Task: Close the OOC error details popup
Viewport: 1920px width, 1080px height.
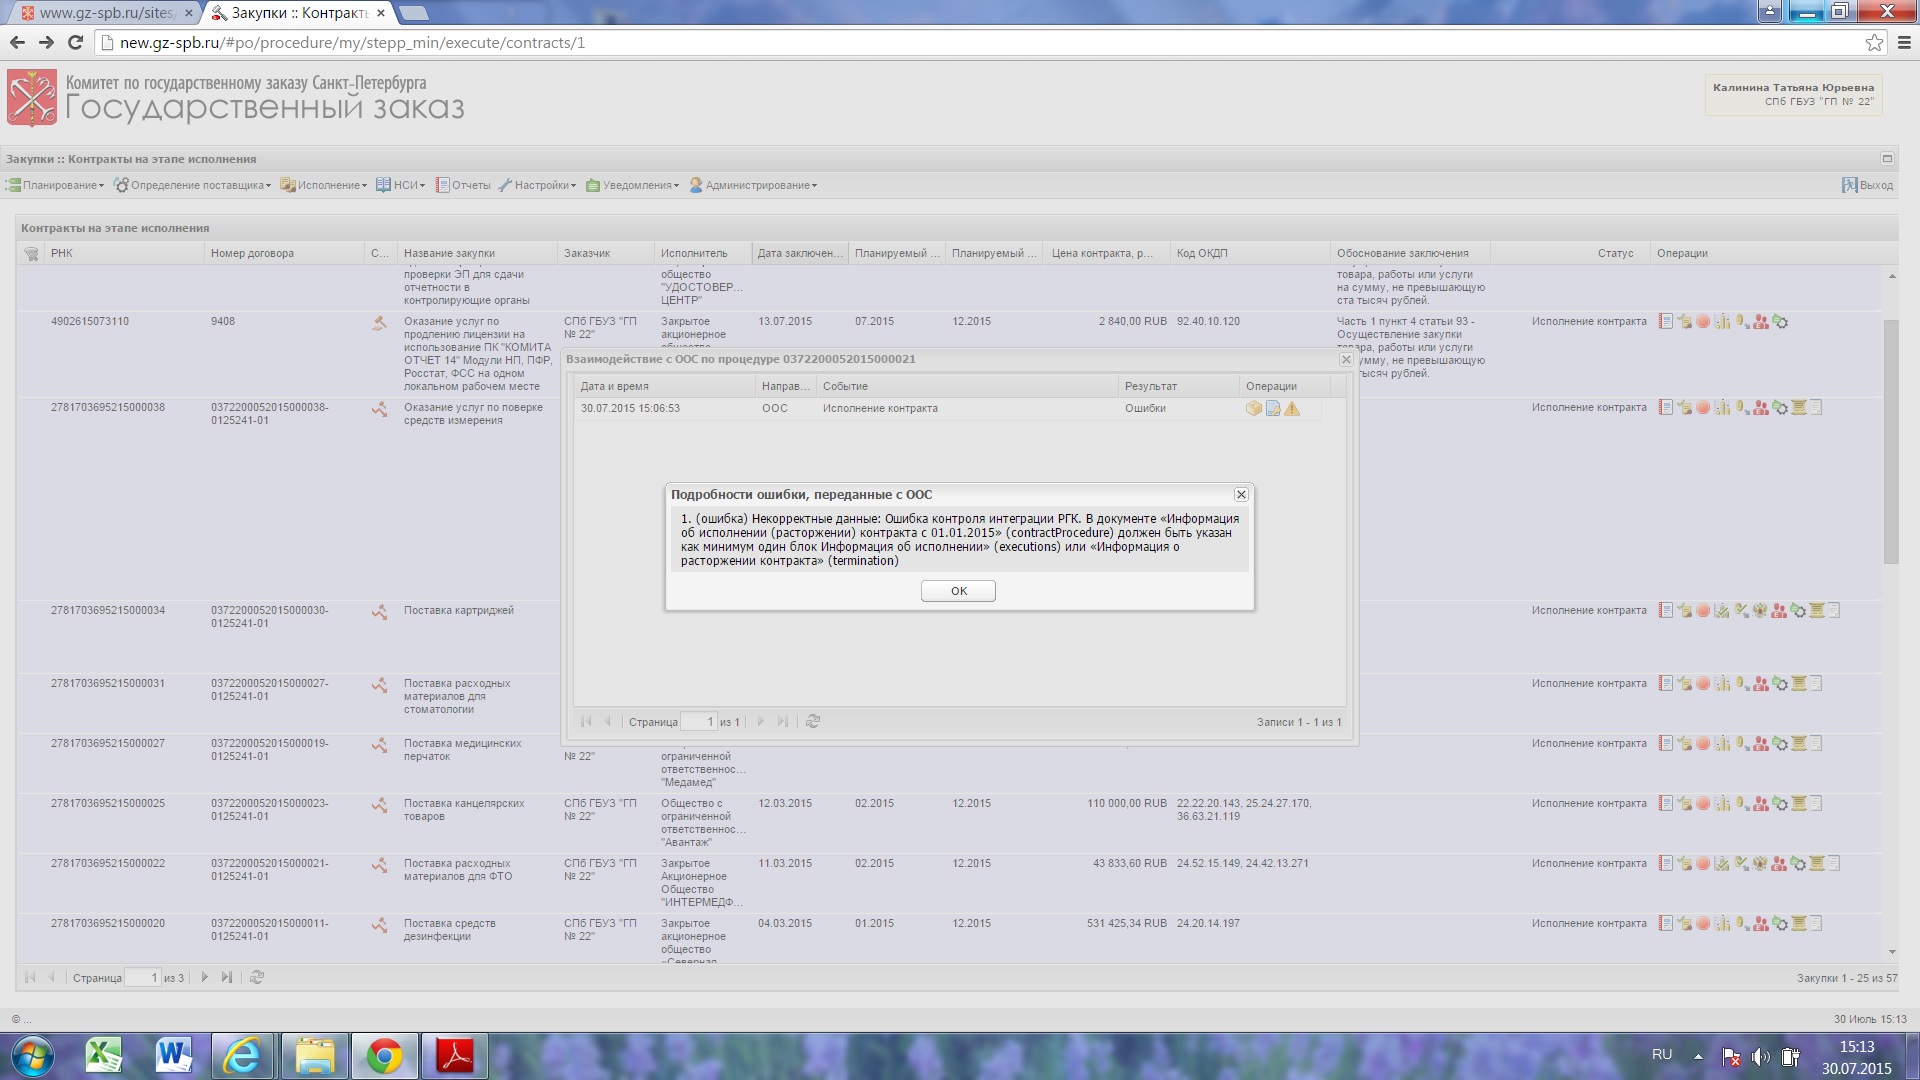Action: tap(1240, 495)
